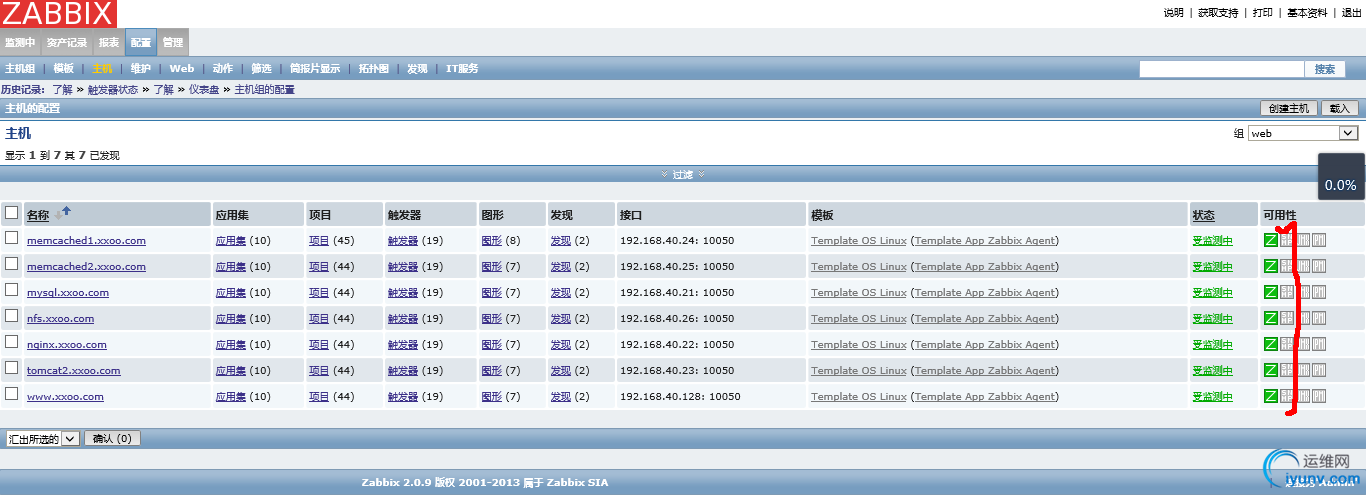Click the 创建主机 button
Image resolution: width=1366 pixels, height=495 pixels.
(1288, 108)
